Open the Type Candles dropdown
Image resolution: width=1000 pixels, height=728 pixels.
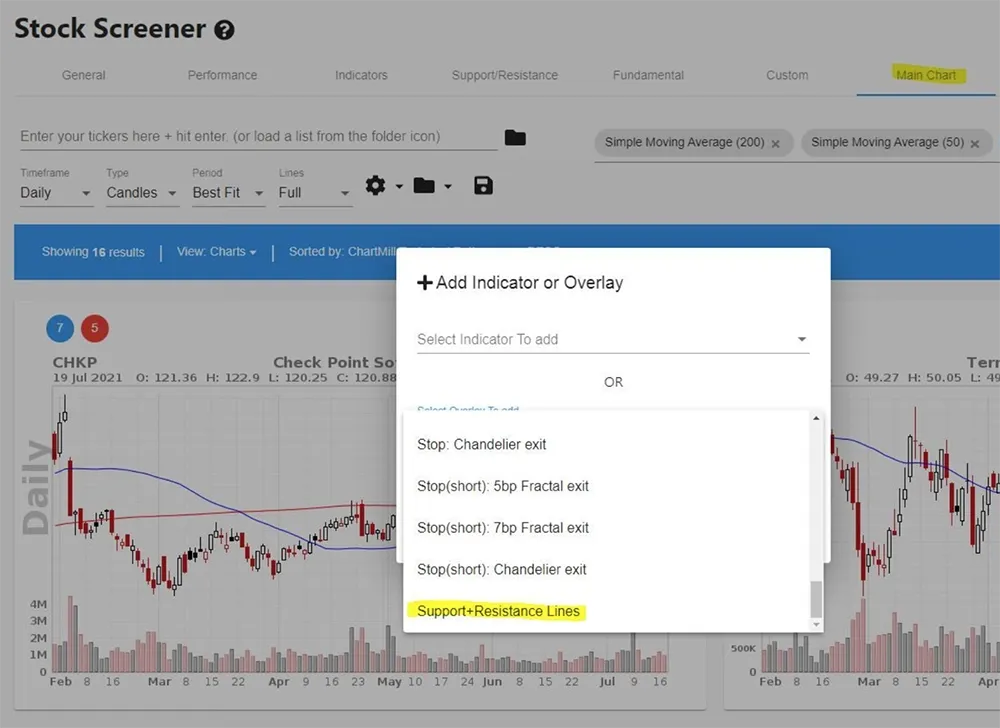[x=142, y=193]
